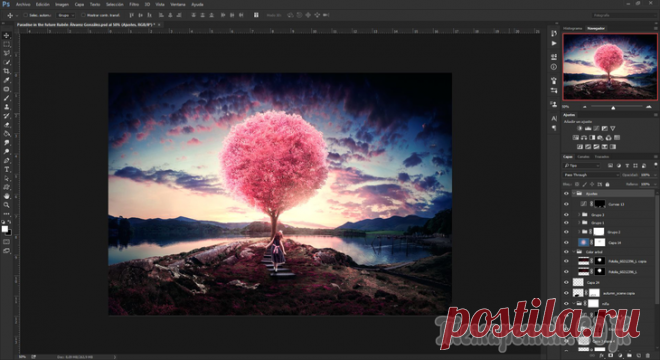Screen dimensions: 660x360
Task: Open the Archivo menu
Action: point(23,5)
